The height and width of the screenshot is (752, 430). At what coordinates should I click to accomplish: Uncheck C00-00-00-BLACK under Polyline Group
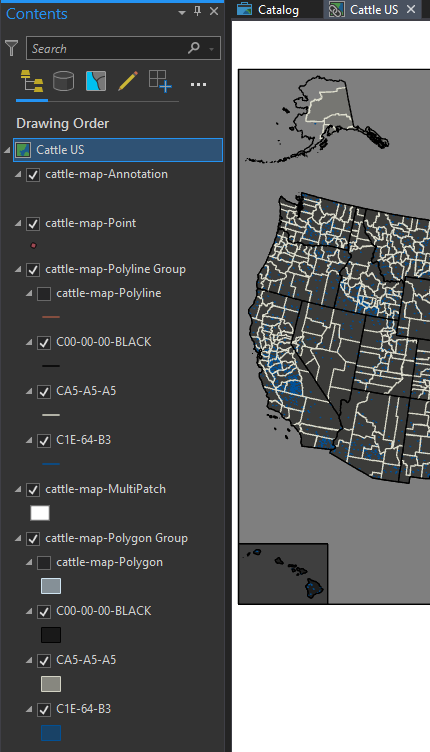tap(44, 343)
